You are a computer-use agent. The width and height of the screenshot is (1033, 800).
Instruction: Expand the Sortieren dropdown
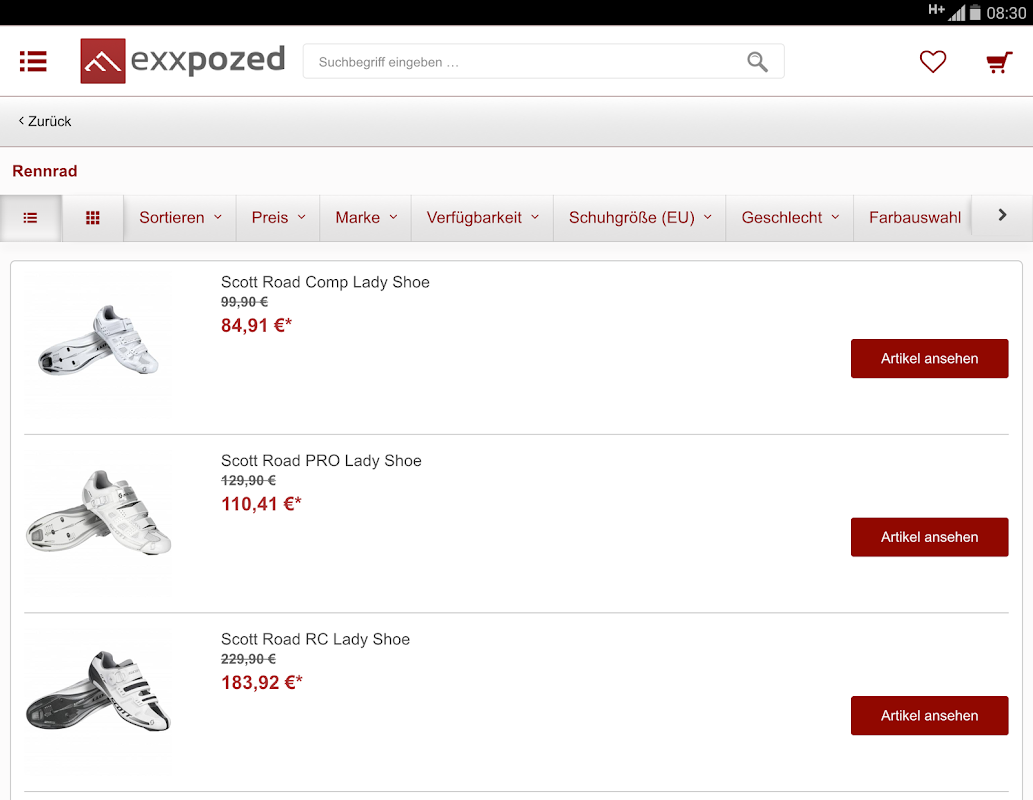pyautogui.click(x=180, y=218)
